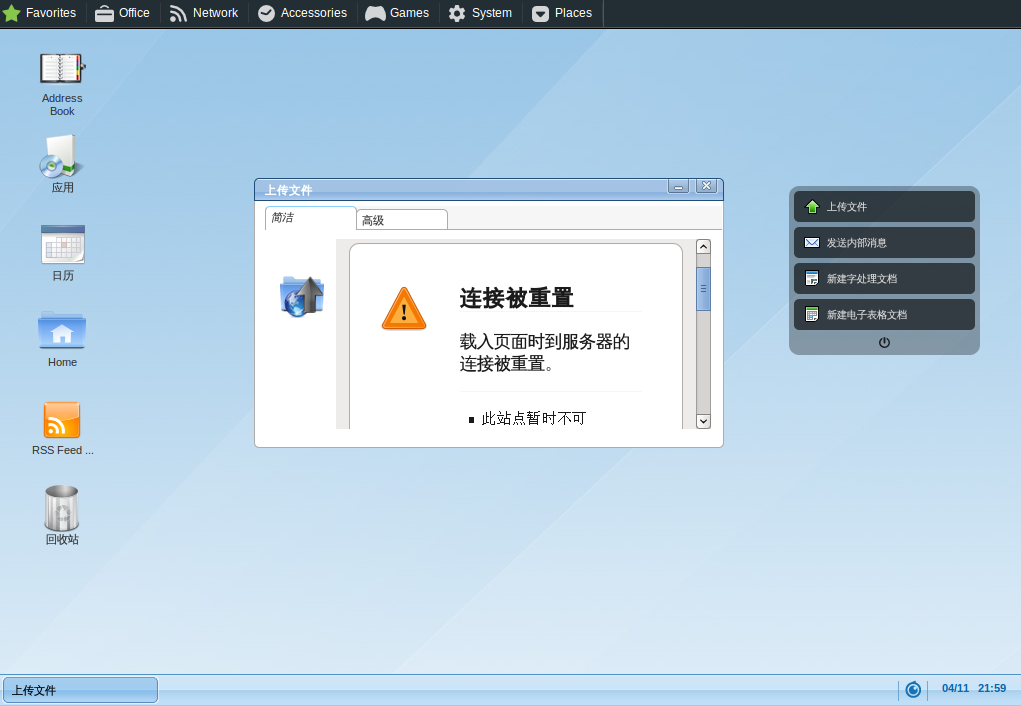
Task: Close the 上传文件 window
Action: click(x=706, y=186)
